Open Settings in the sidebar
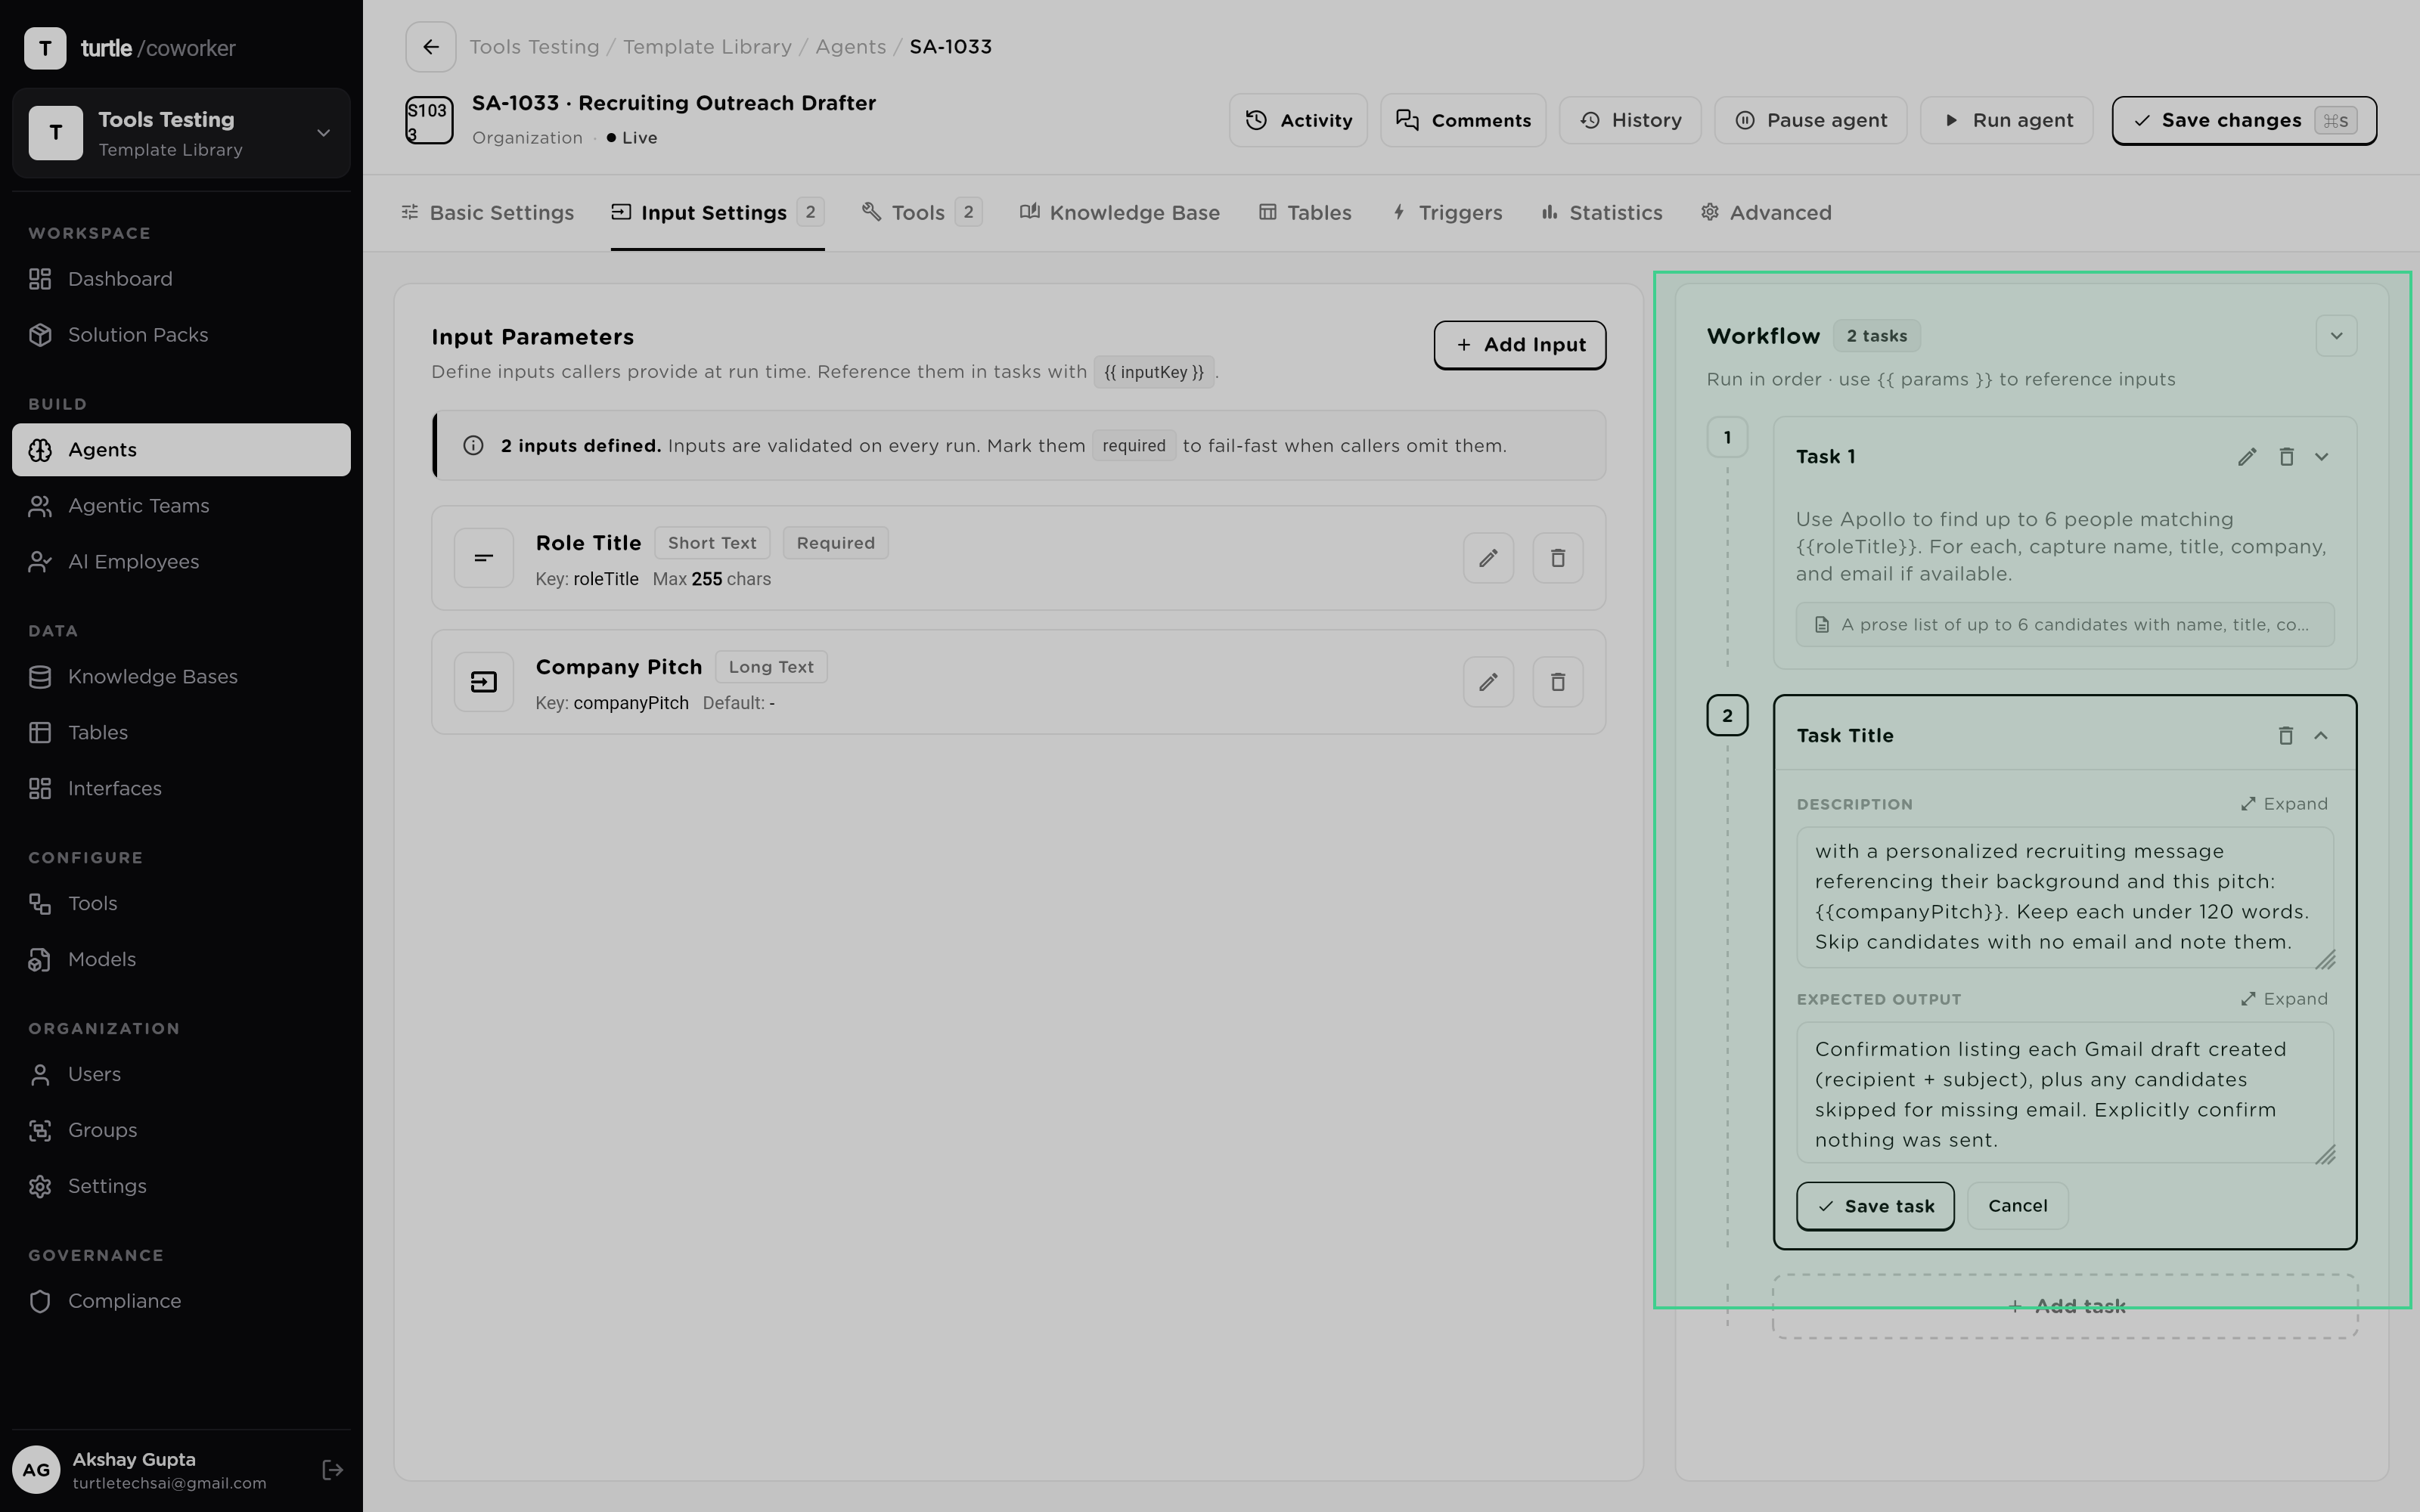Image resolution: width=2420 pixels, height=1512 pixels. tap(181, 1187)
